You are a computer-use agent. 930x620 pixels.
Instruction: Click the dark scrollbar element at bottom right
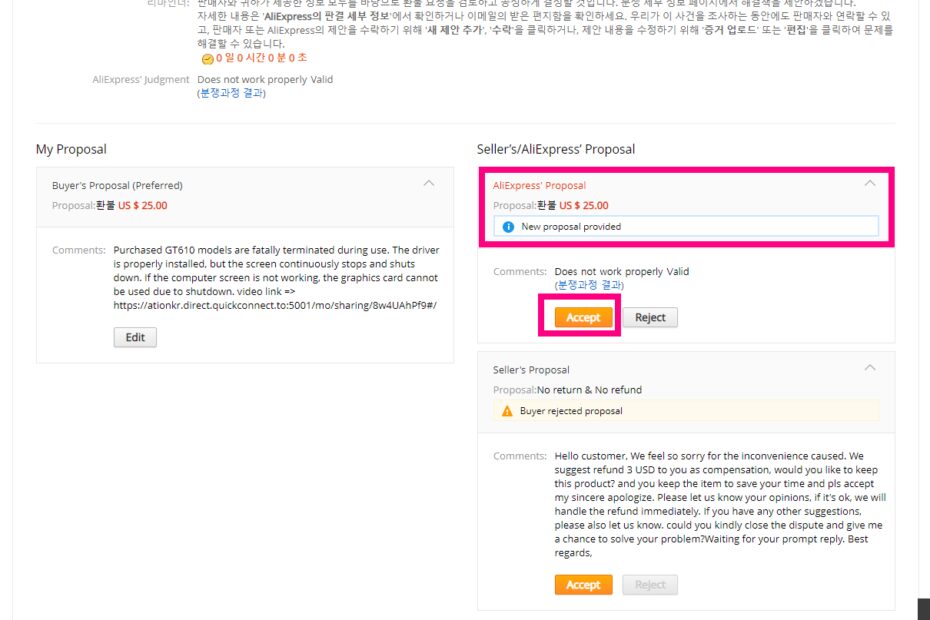tap(923, 609)
